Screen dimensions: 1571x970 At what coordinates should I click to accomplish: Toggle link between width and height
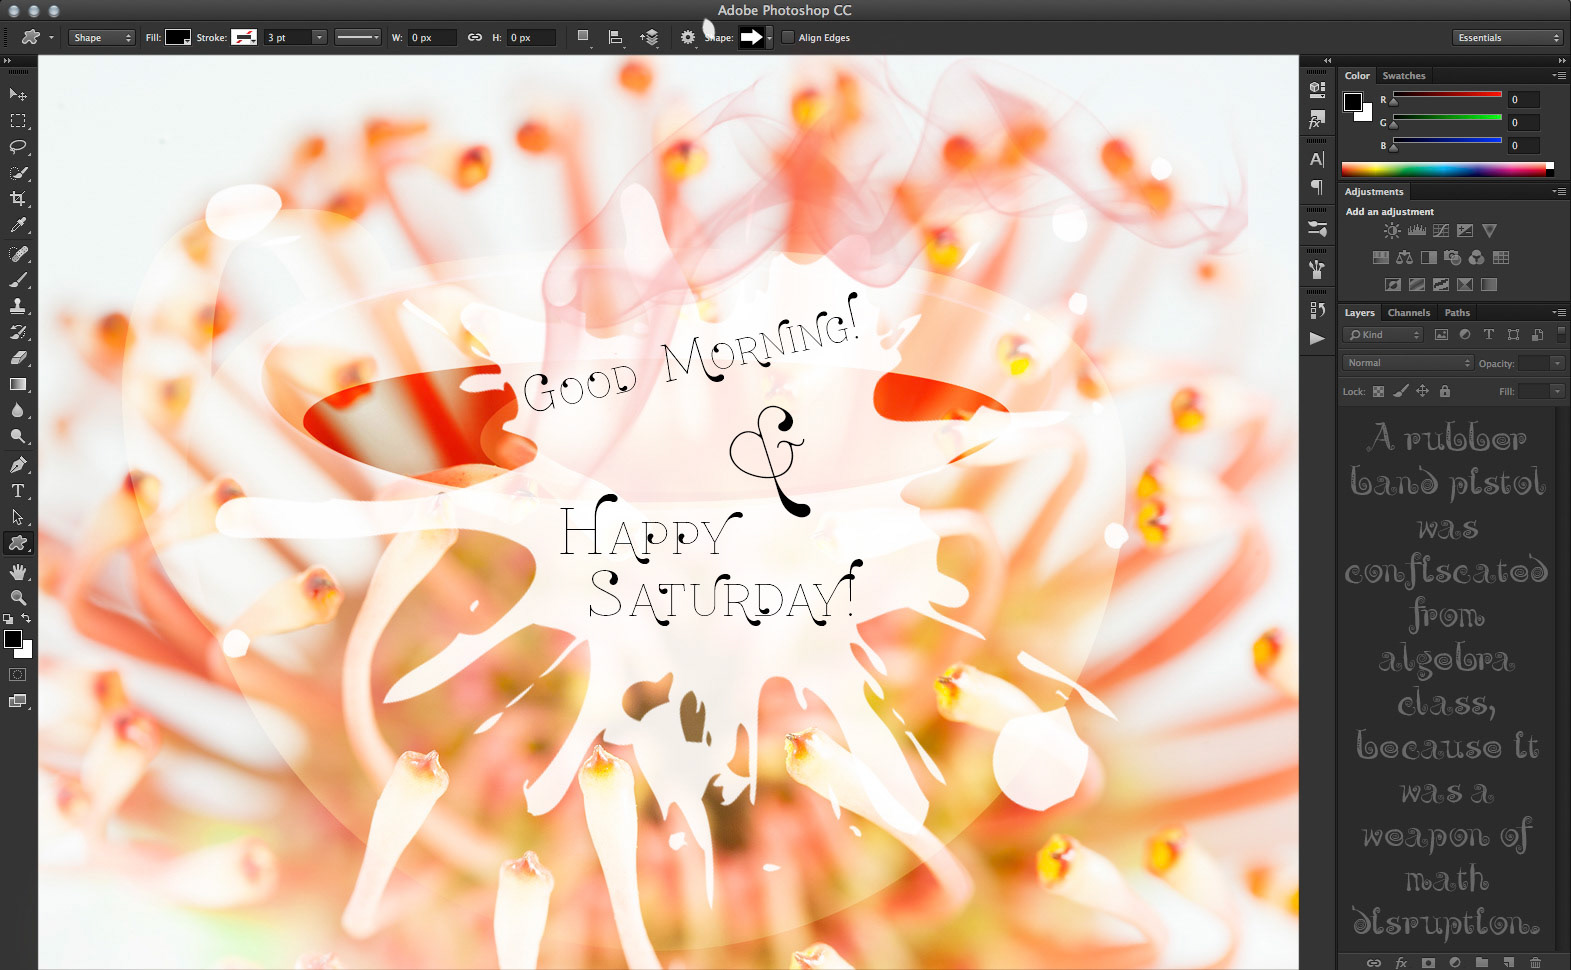(x=475, y=38)
